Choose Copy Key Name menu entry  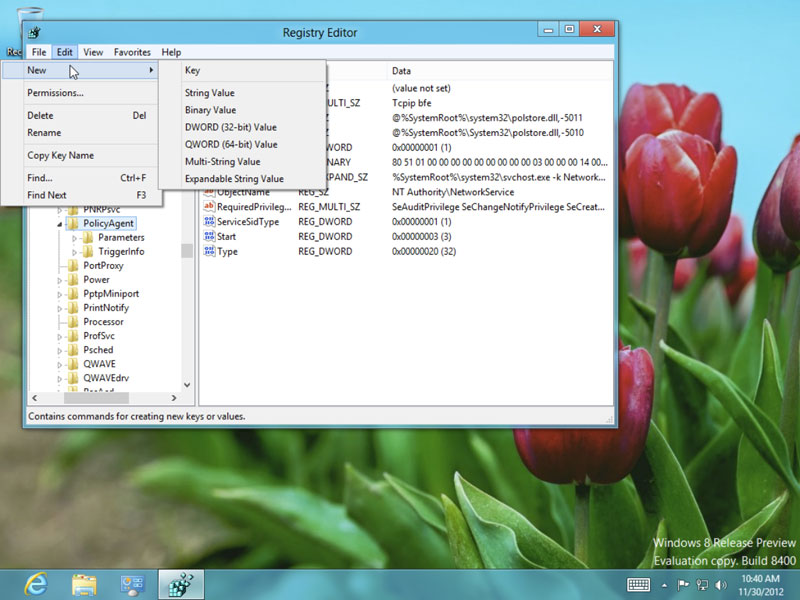pos(60,155)
